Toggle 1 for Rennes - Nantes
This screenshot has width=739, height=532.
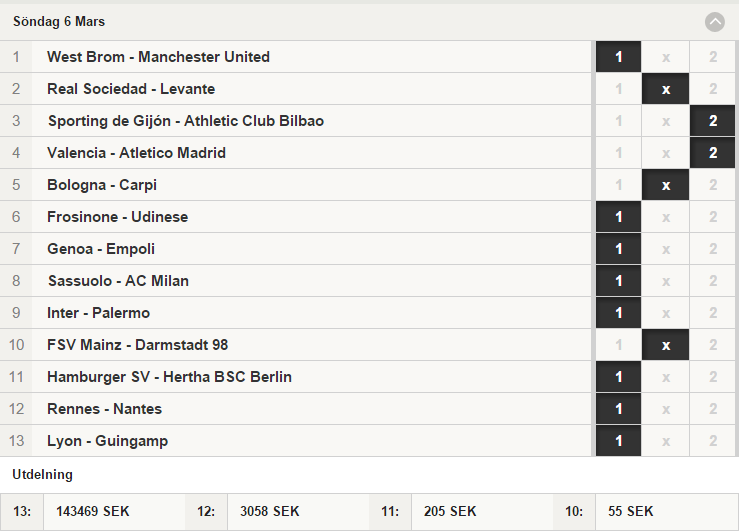point(618,409)
